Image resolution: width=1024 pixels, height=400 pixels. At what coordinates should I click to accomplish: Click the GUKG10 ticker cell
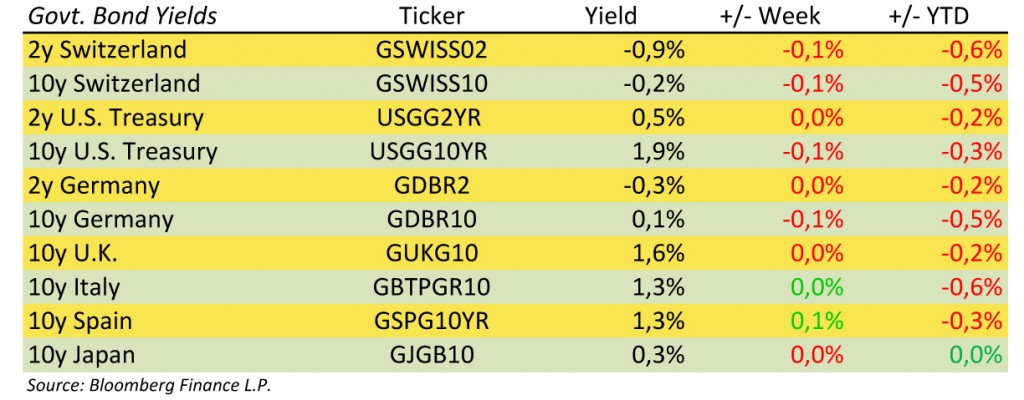click(x=432, y=254)
